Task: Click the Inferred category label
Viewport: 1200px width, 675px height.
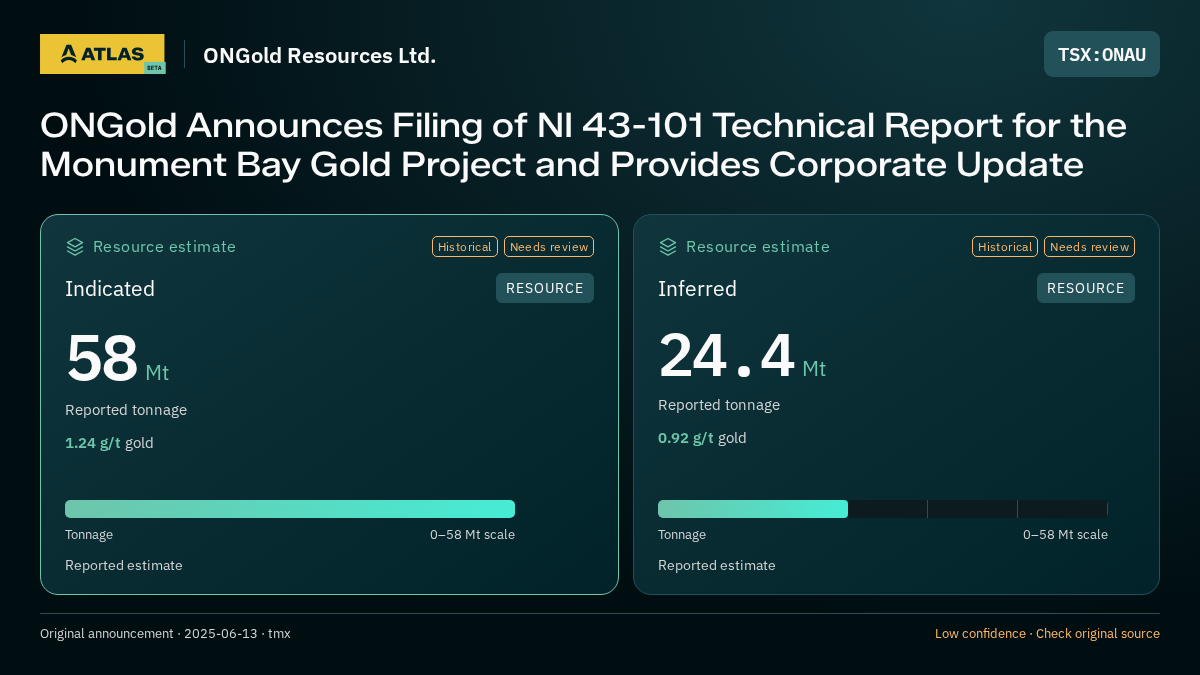Action: pyautogui.click(x=697, y=289)
